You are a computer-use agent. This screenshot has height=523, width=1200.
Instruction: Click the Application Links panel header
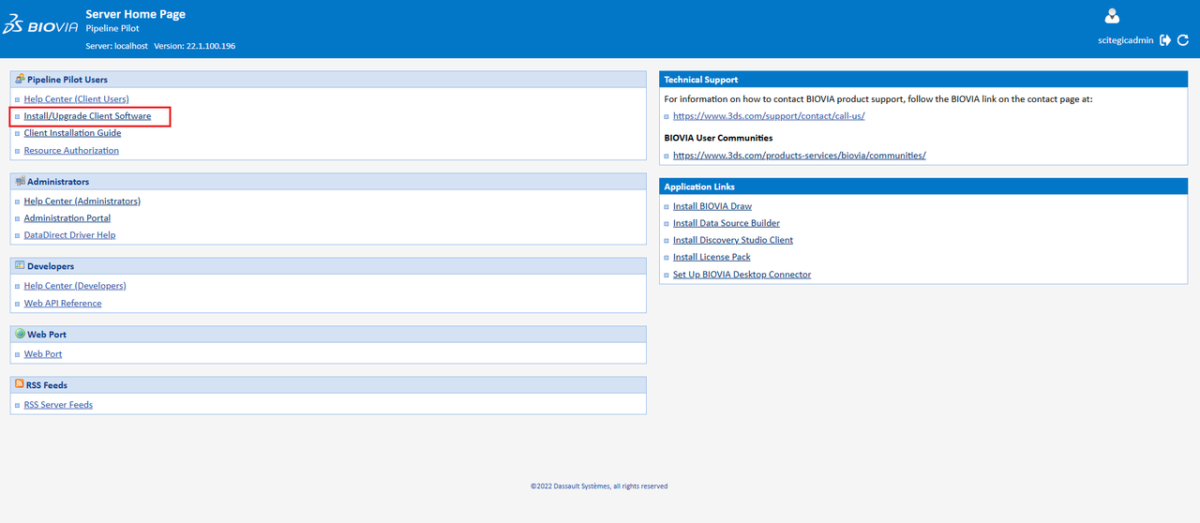pos(924,187)
